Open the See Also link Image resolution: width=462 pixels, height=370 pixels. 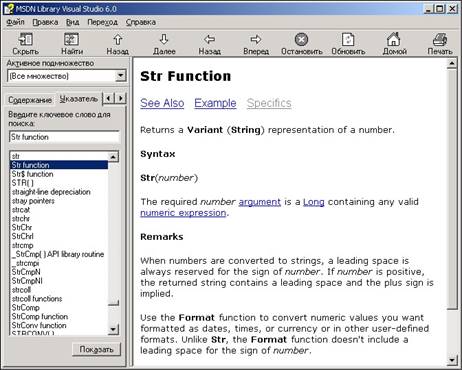click(162, 103)
